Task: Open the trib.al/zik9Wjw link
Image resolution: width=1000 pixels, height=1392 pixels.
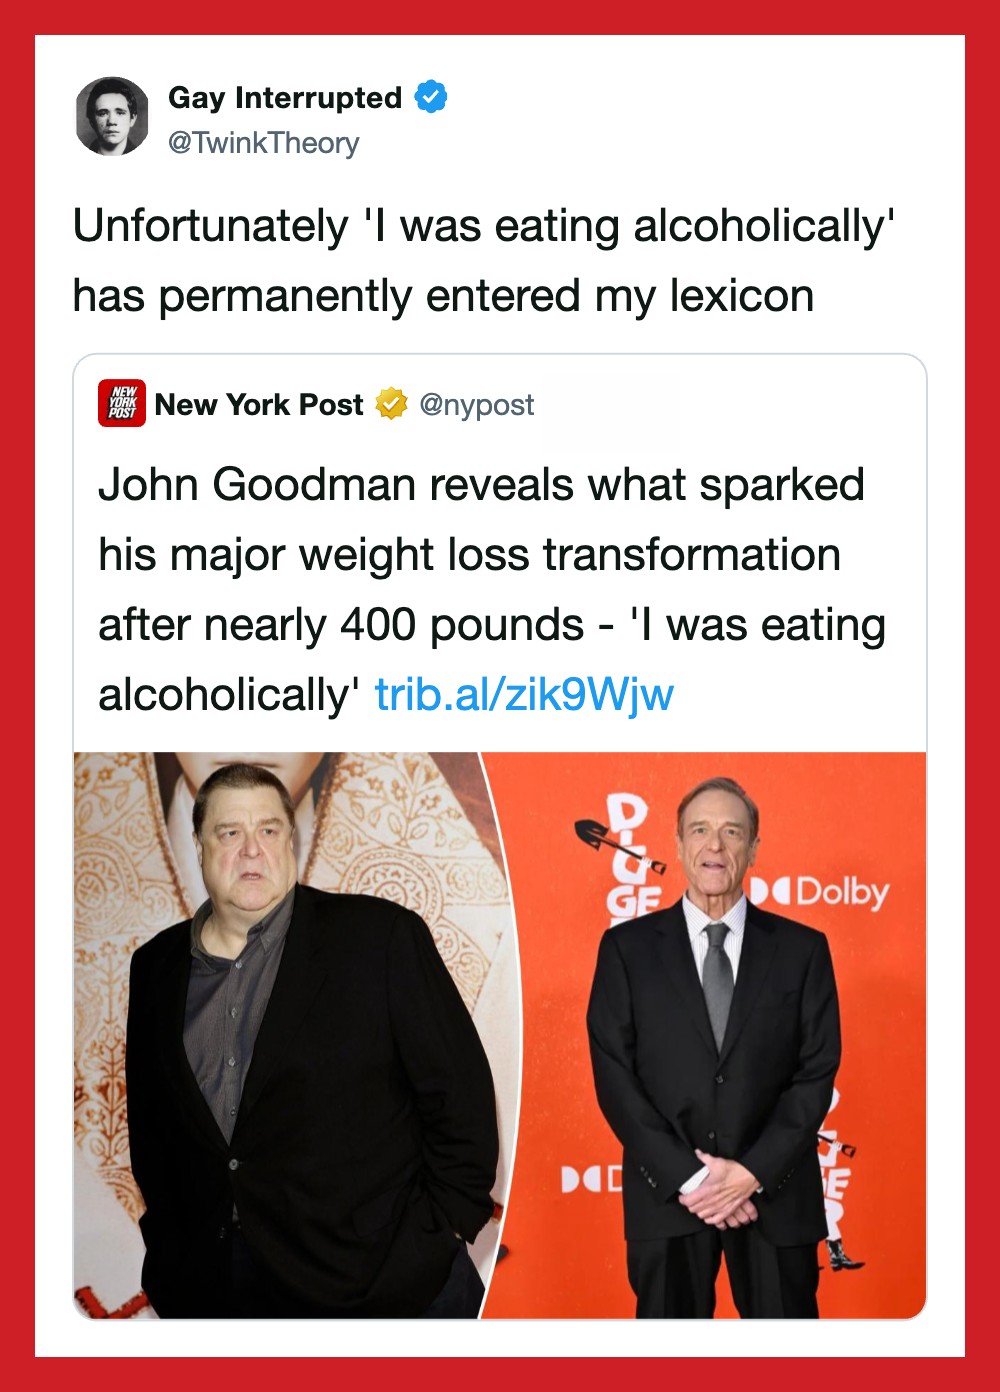Action: click(x=524, y=694)
